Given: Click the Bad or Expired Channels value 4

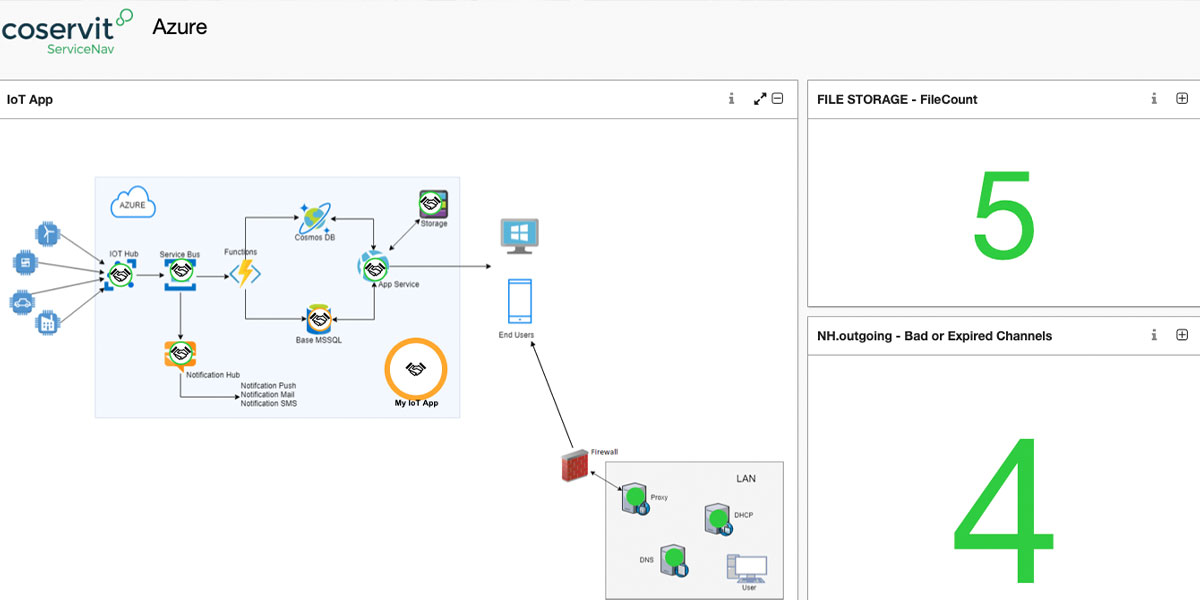Looking at the screenshot, I should [x=1003, y=512].
